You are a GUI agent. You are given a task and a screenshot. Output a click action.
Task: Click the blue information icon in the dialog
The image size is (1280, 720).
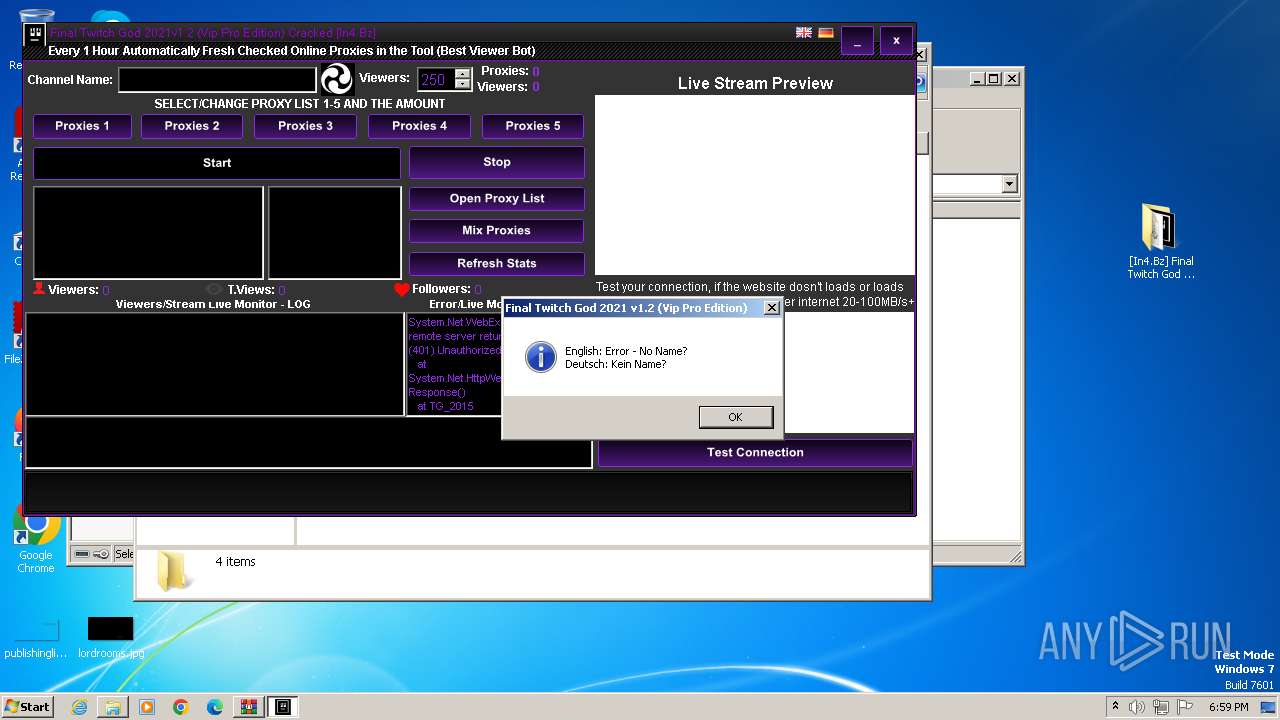[x=541, y=357]
